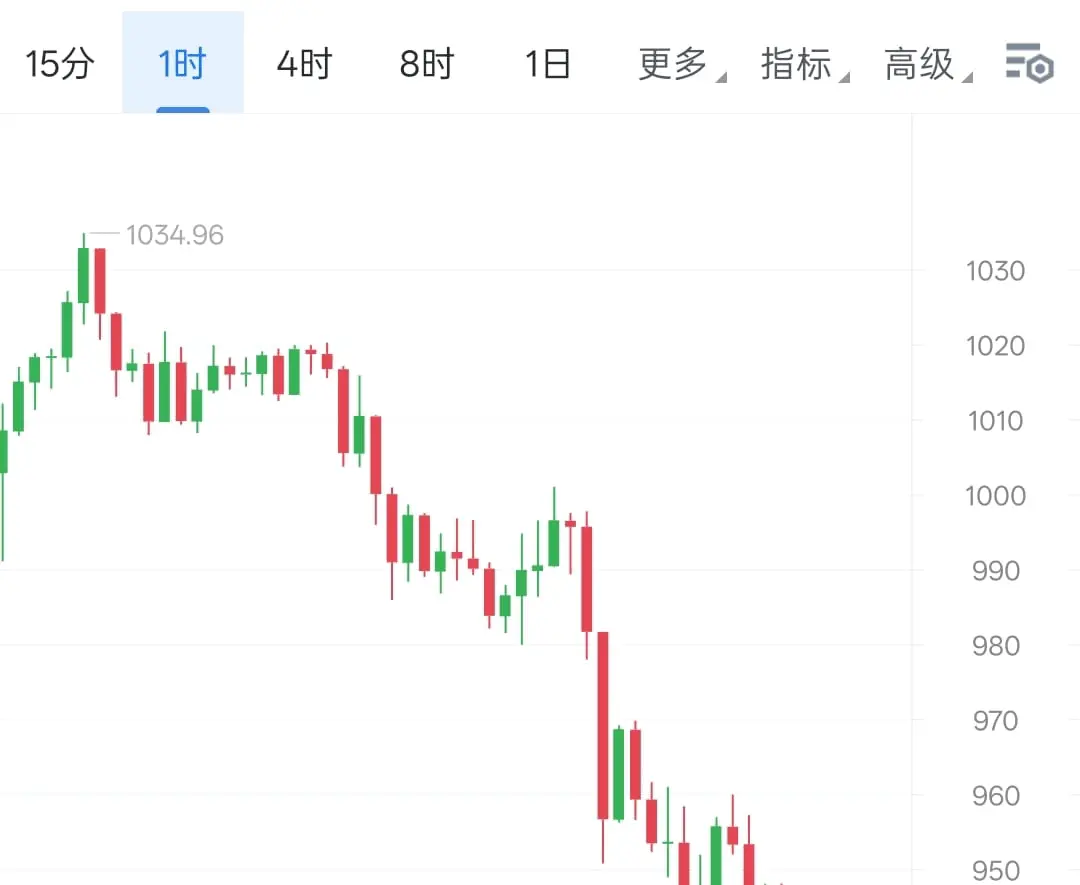The height and width of the screenshot is (885, 1080).
Task: Choose the 8时 timeframe
Action: (427, 64)
